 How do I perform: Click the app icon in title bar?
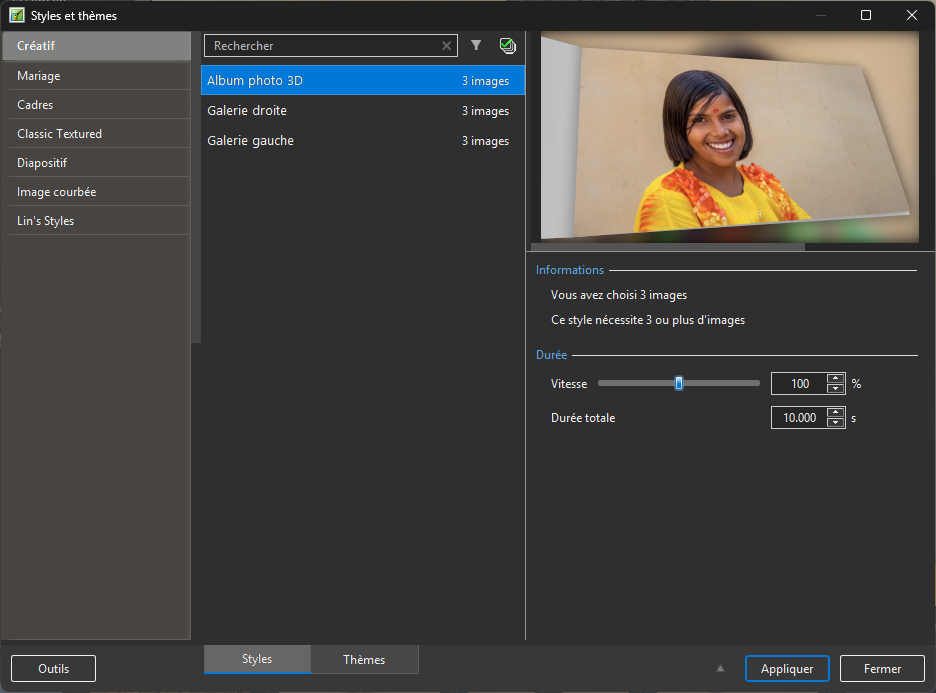pos(17,15)
